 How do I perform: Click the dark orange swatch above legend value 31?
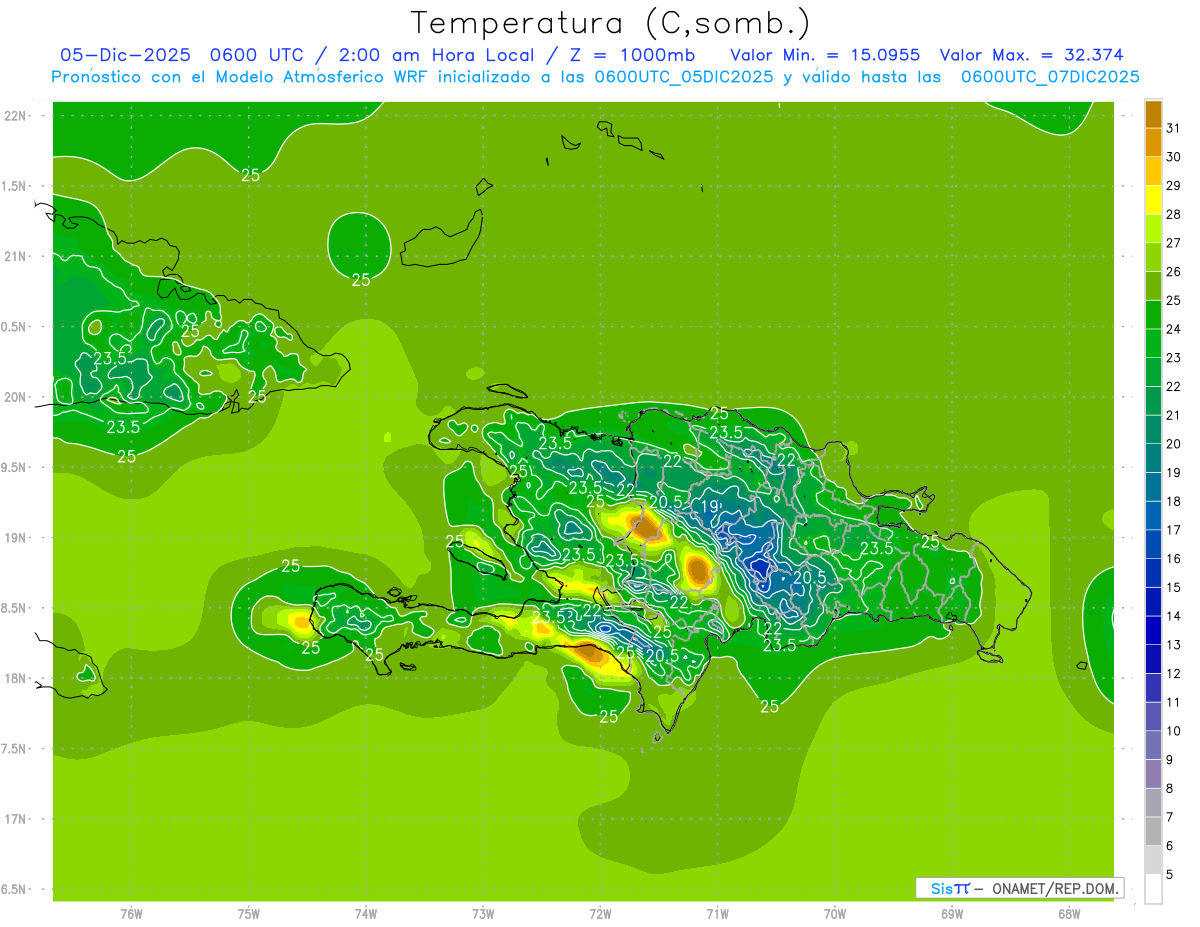1153,114
